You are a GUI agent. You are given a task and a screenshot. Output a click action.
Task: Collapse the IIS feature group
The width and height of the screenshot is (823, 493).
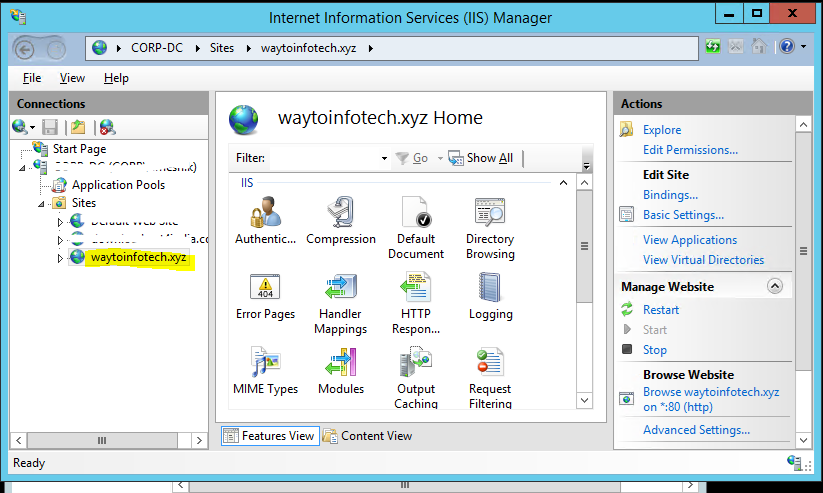(563, 183)
